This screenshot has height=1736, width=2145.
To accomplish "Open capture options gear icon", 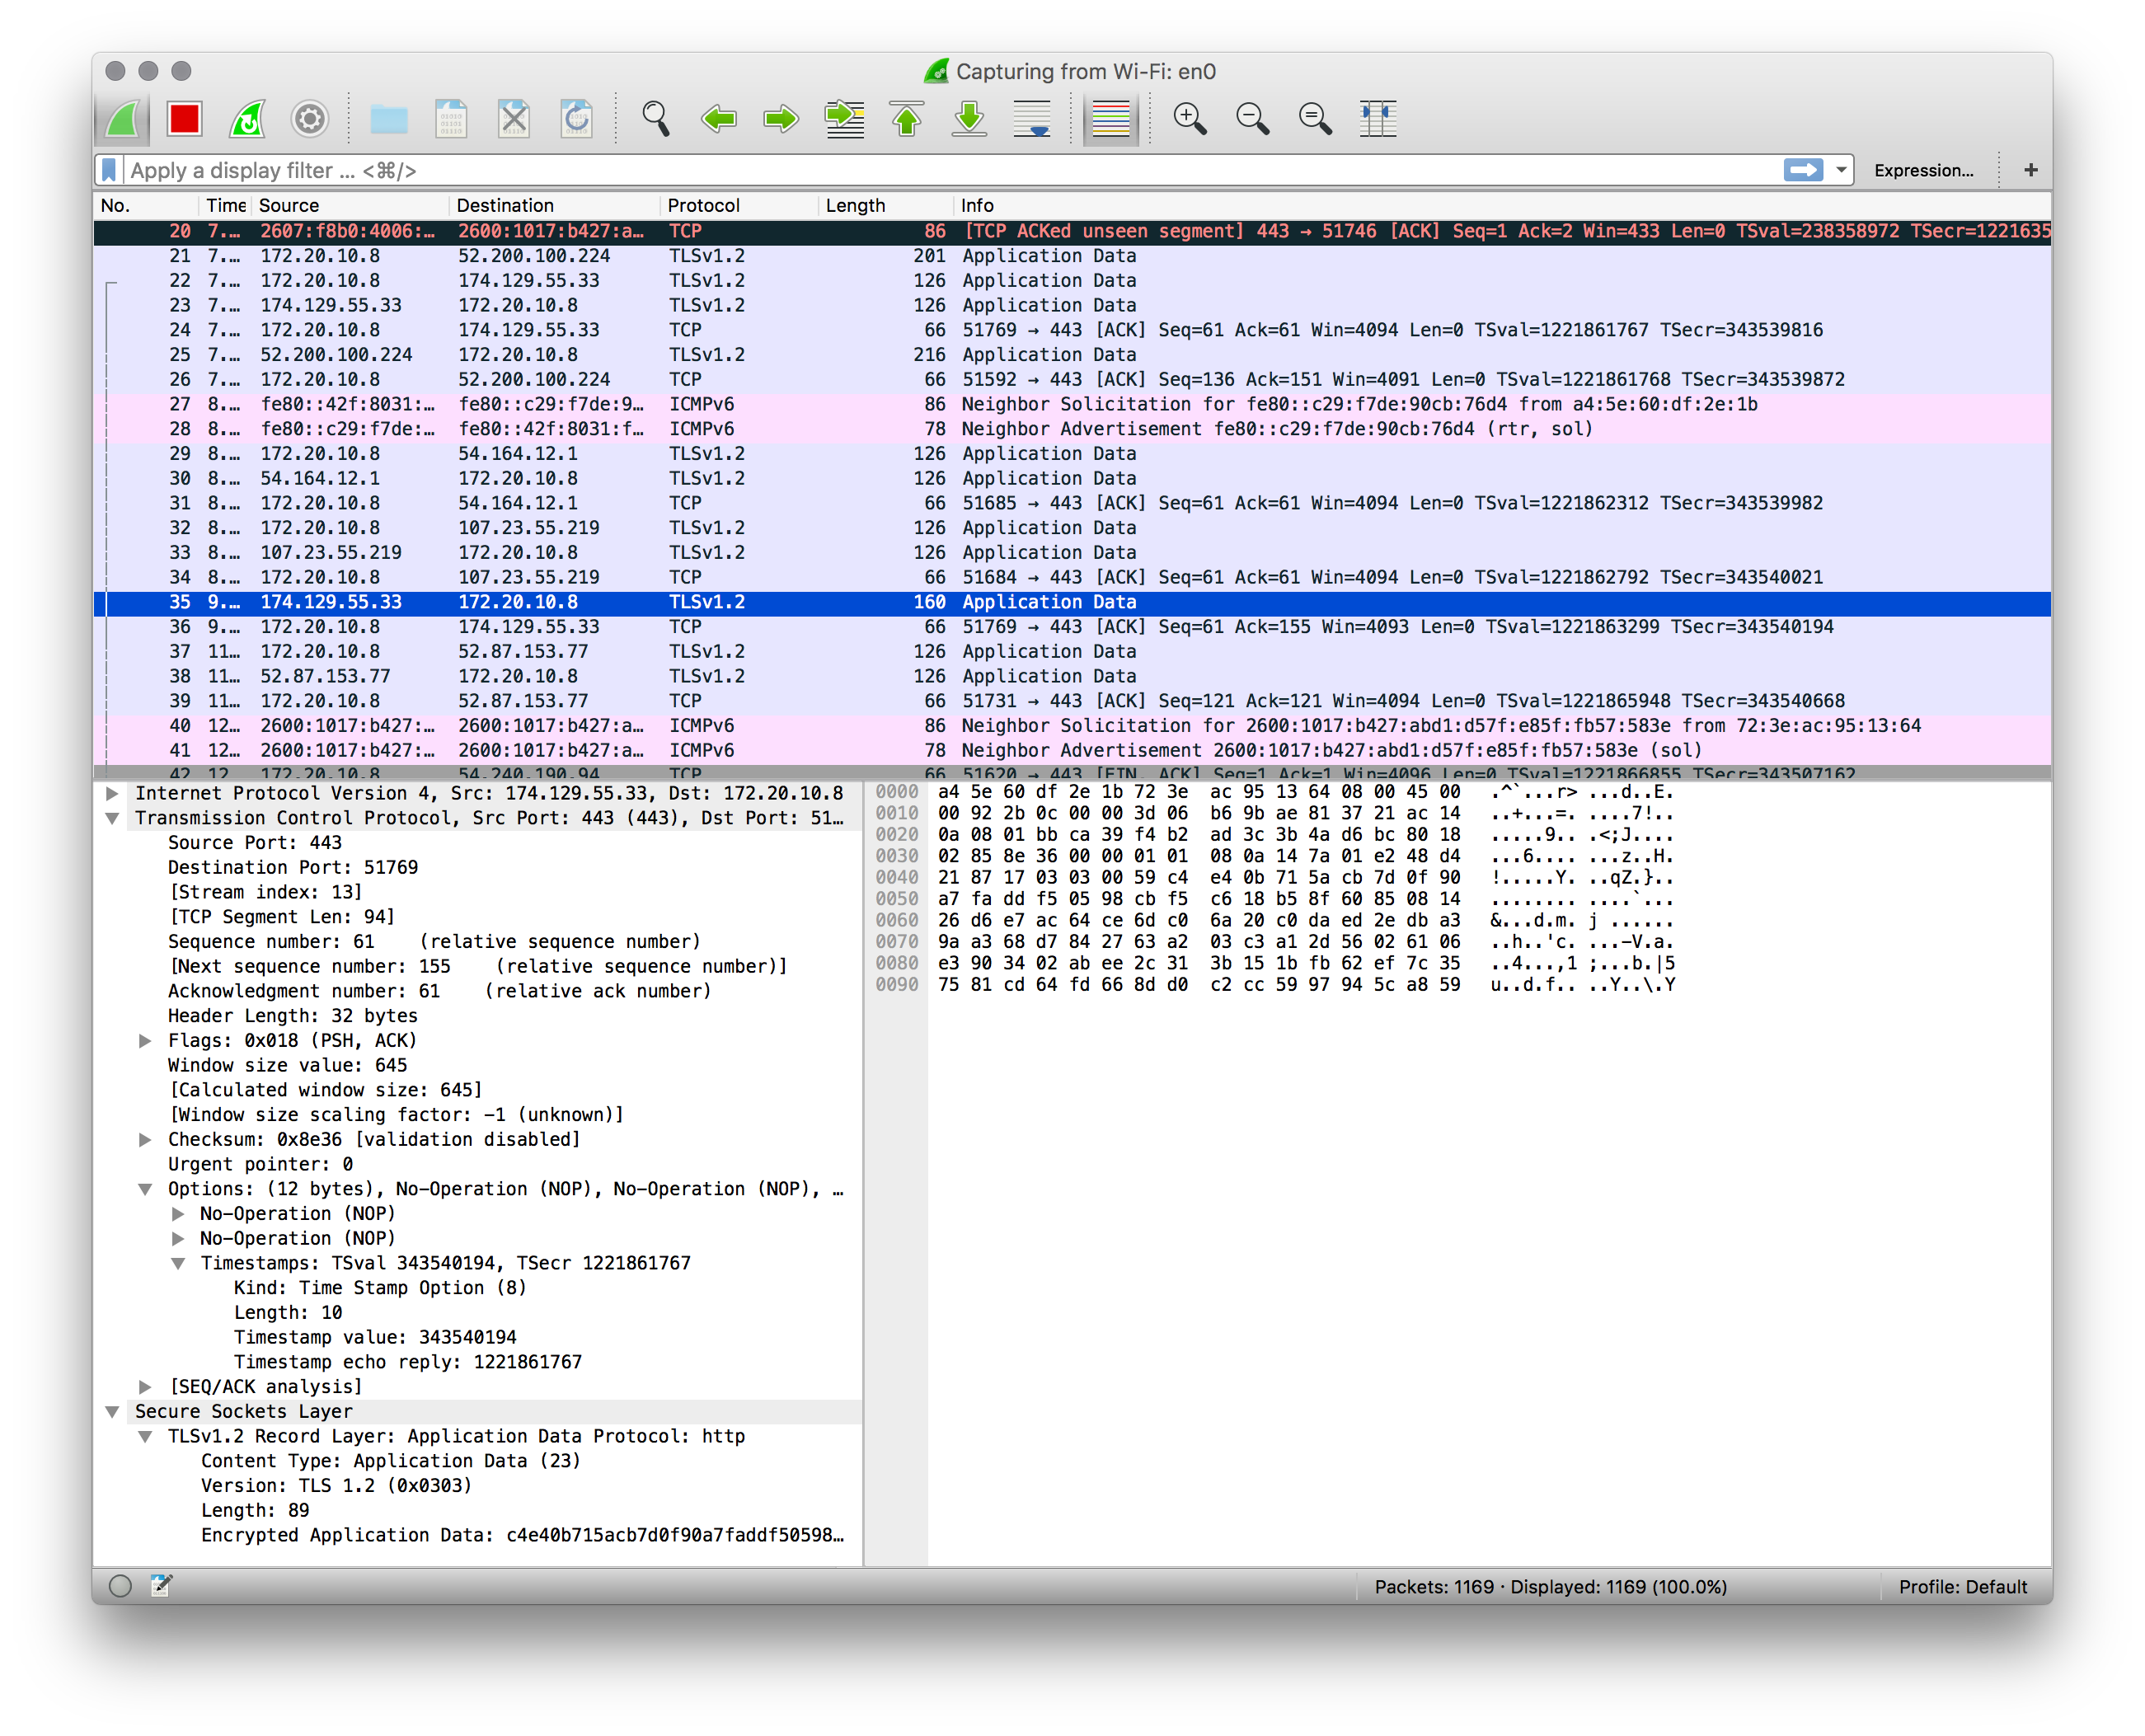I will pyautogui.click(x=309, y=119).
